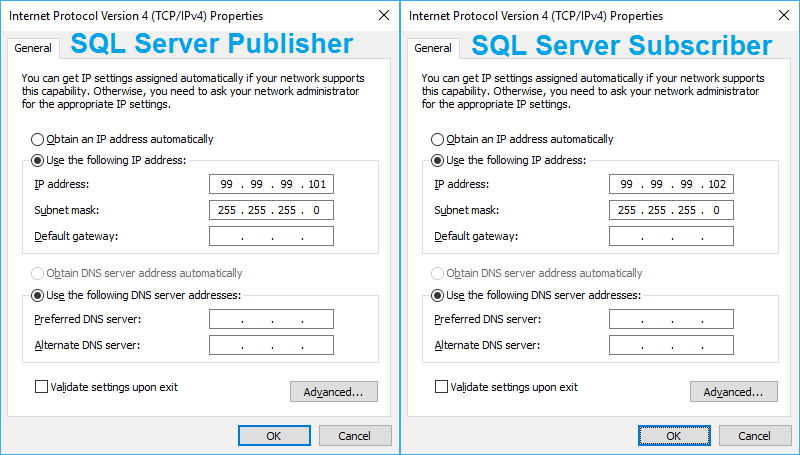Screen dimensions: 800x455
Task: Click the IP address field showing 99.99.99.101
Action: (271, 184)
